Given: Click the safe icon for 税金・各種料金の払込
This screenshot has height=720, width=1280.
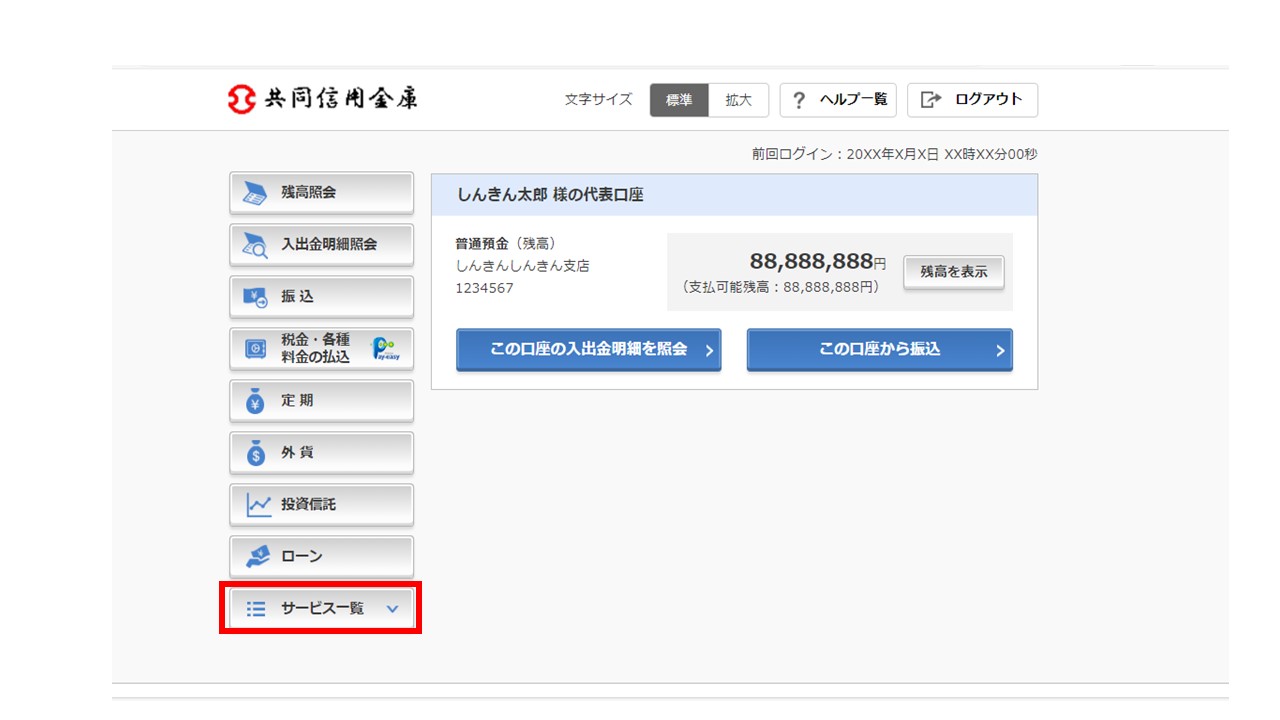Looking at the screenshot, I should click(x=256, y=349).
